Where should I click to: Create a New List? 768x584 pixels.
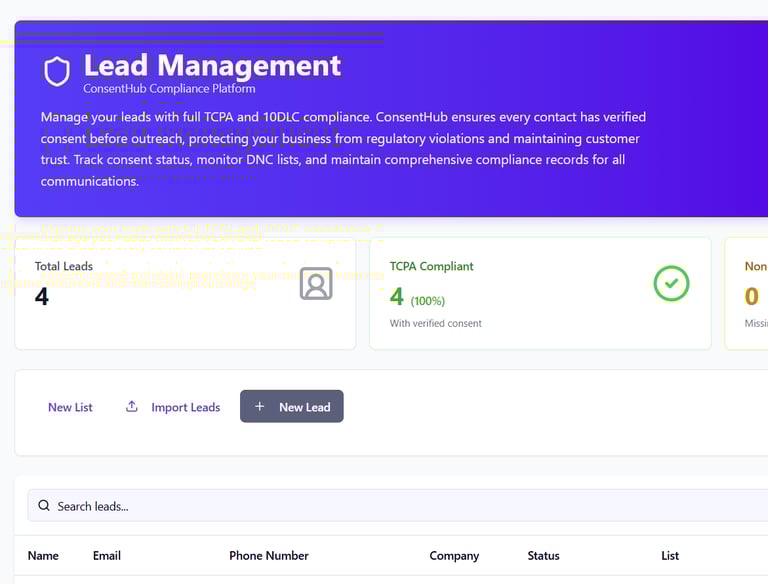(70, 407)
